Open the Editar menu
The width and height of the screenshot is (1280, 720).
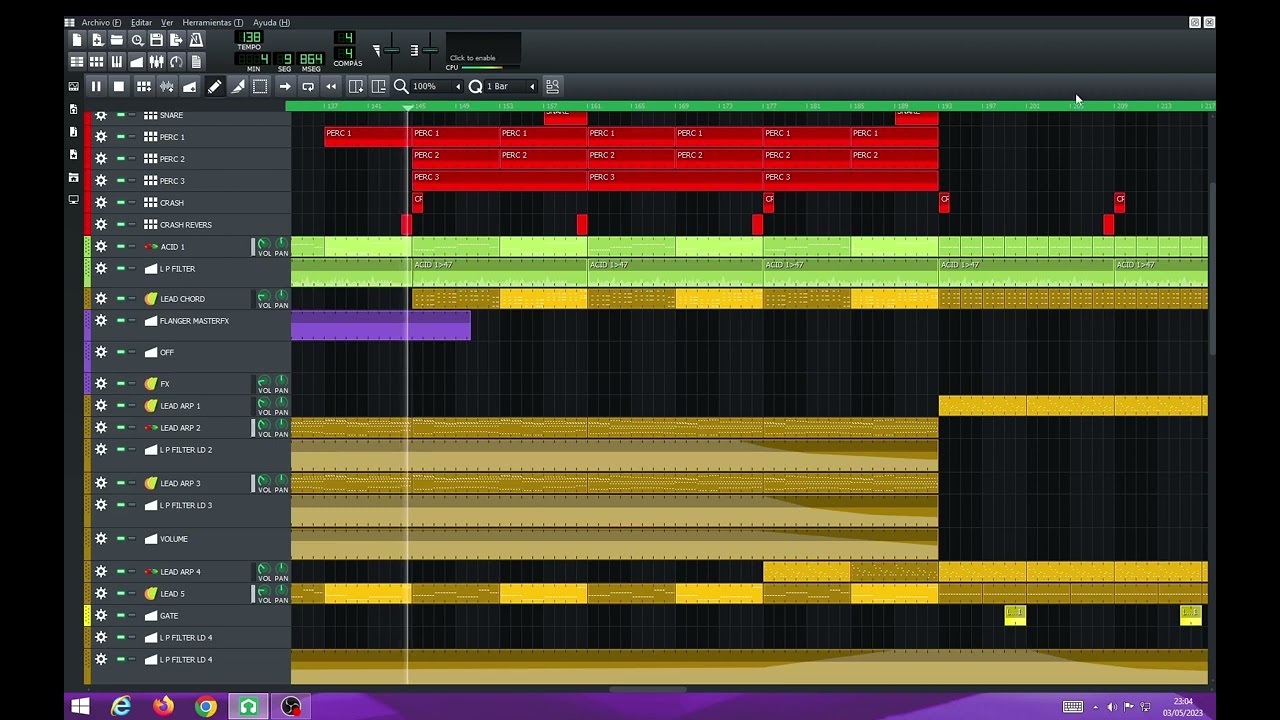pos(141,22)
